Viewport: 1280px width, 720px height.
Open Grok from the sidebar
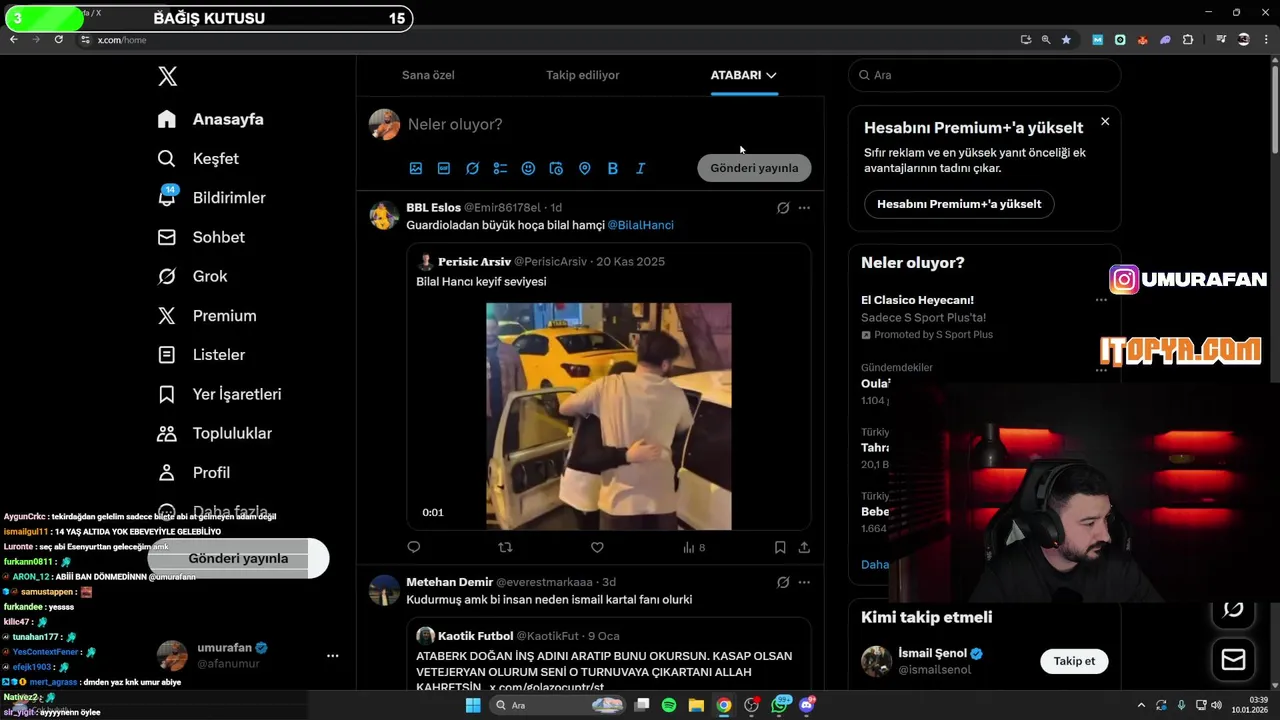[x=193, y=276]
